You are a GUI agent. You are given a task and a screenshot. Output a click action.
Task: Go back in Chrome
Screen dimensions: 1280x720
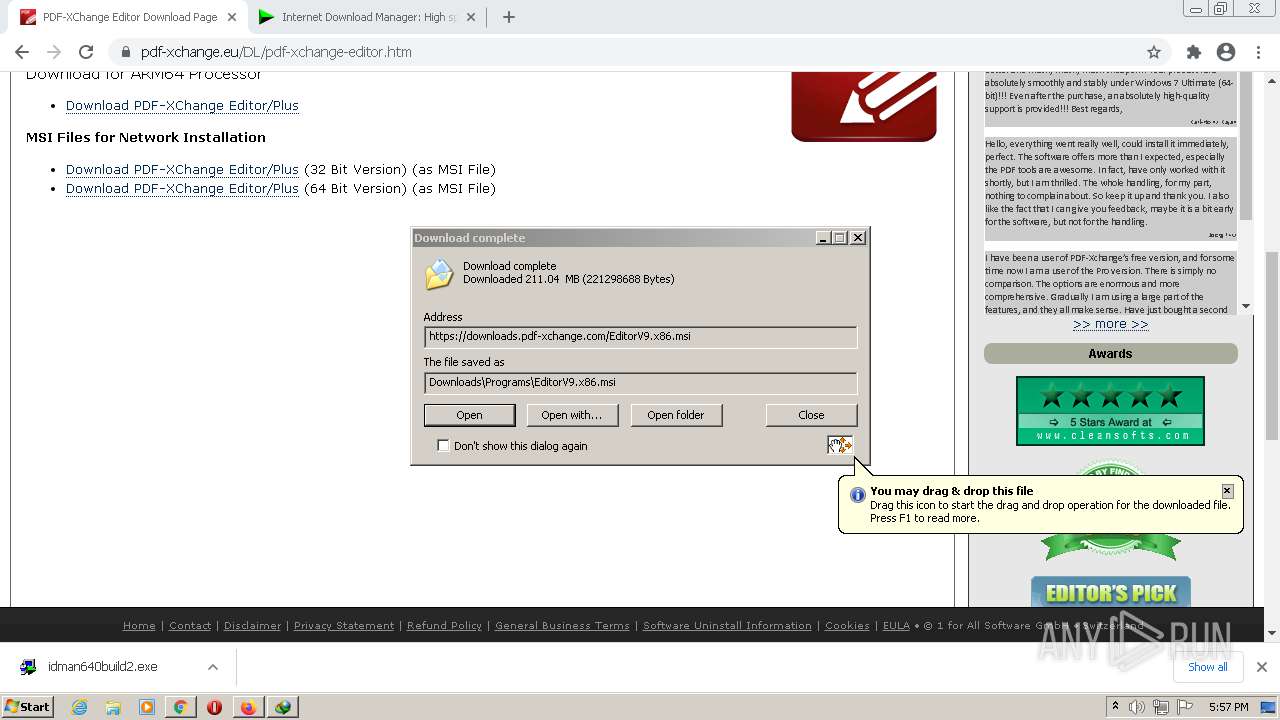(22, 52)
